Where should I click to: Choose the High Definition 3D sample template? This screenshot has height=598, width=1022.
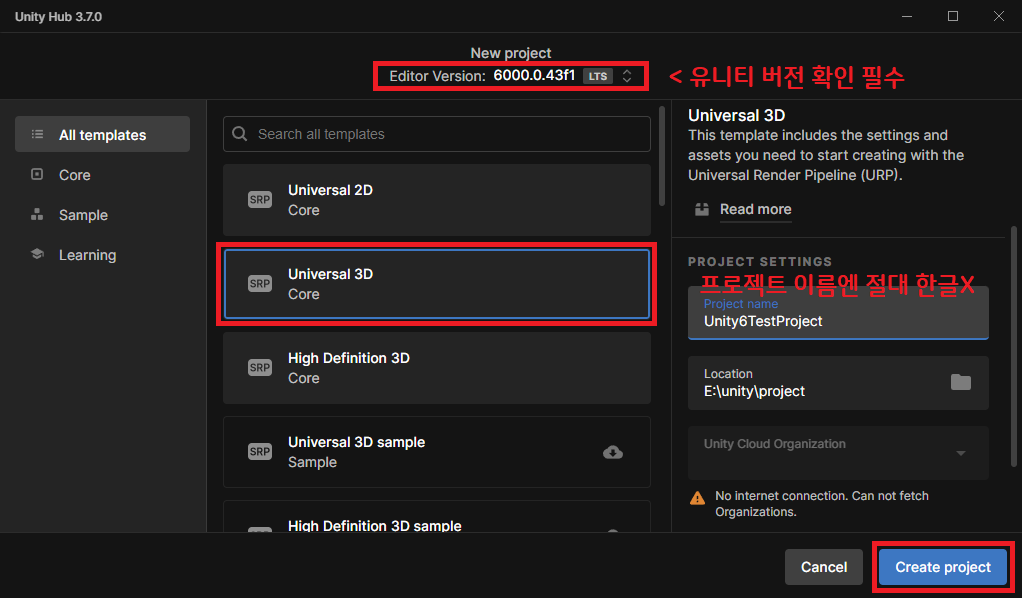(437, 517)
